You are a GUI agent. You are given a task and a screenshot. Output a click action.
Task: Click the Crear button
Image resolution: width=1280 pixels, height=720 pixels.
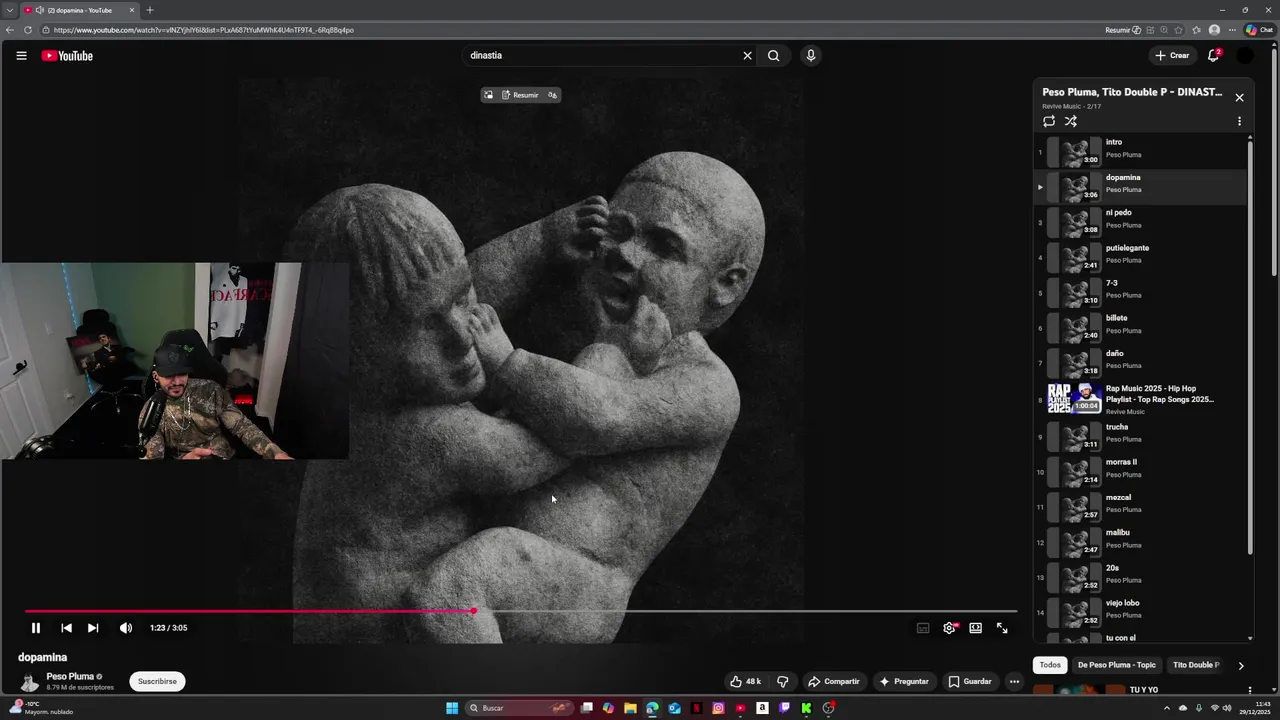(1172, 56)
